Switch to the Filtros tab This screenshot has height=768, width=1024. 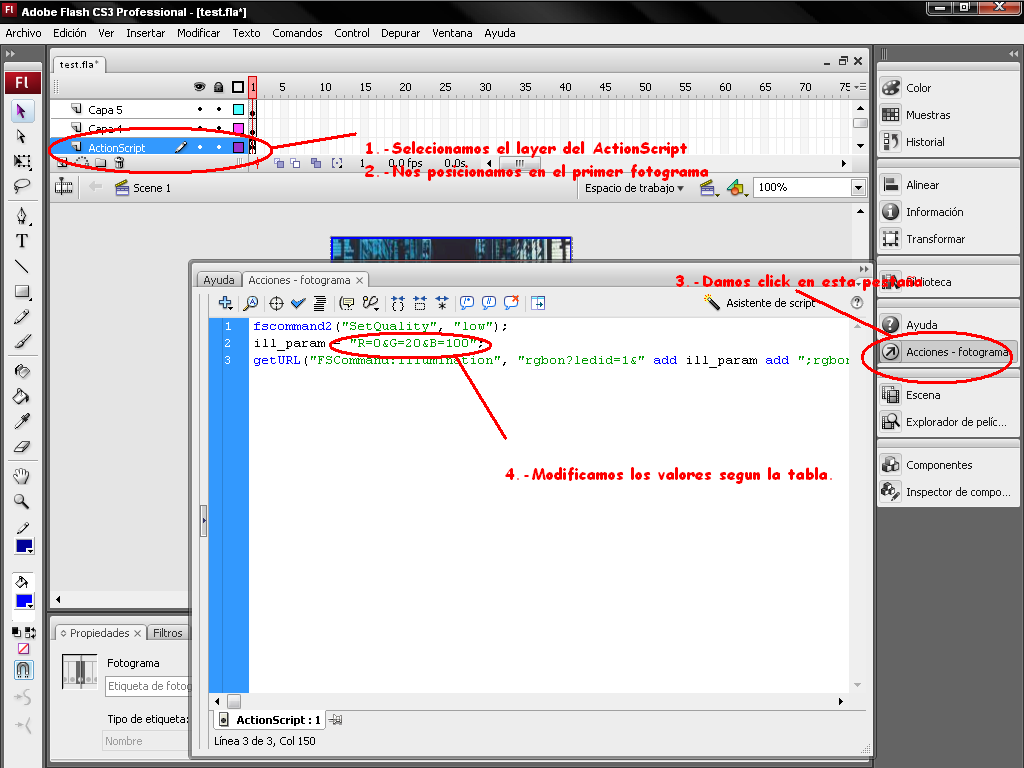[168, 633]
